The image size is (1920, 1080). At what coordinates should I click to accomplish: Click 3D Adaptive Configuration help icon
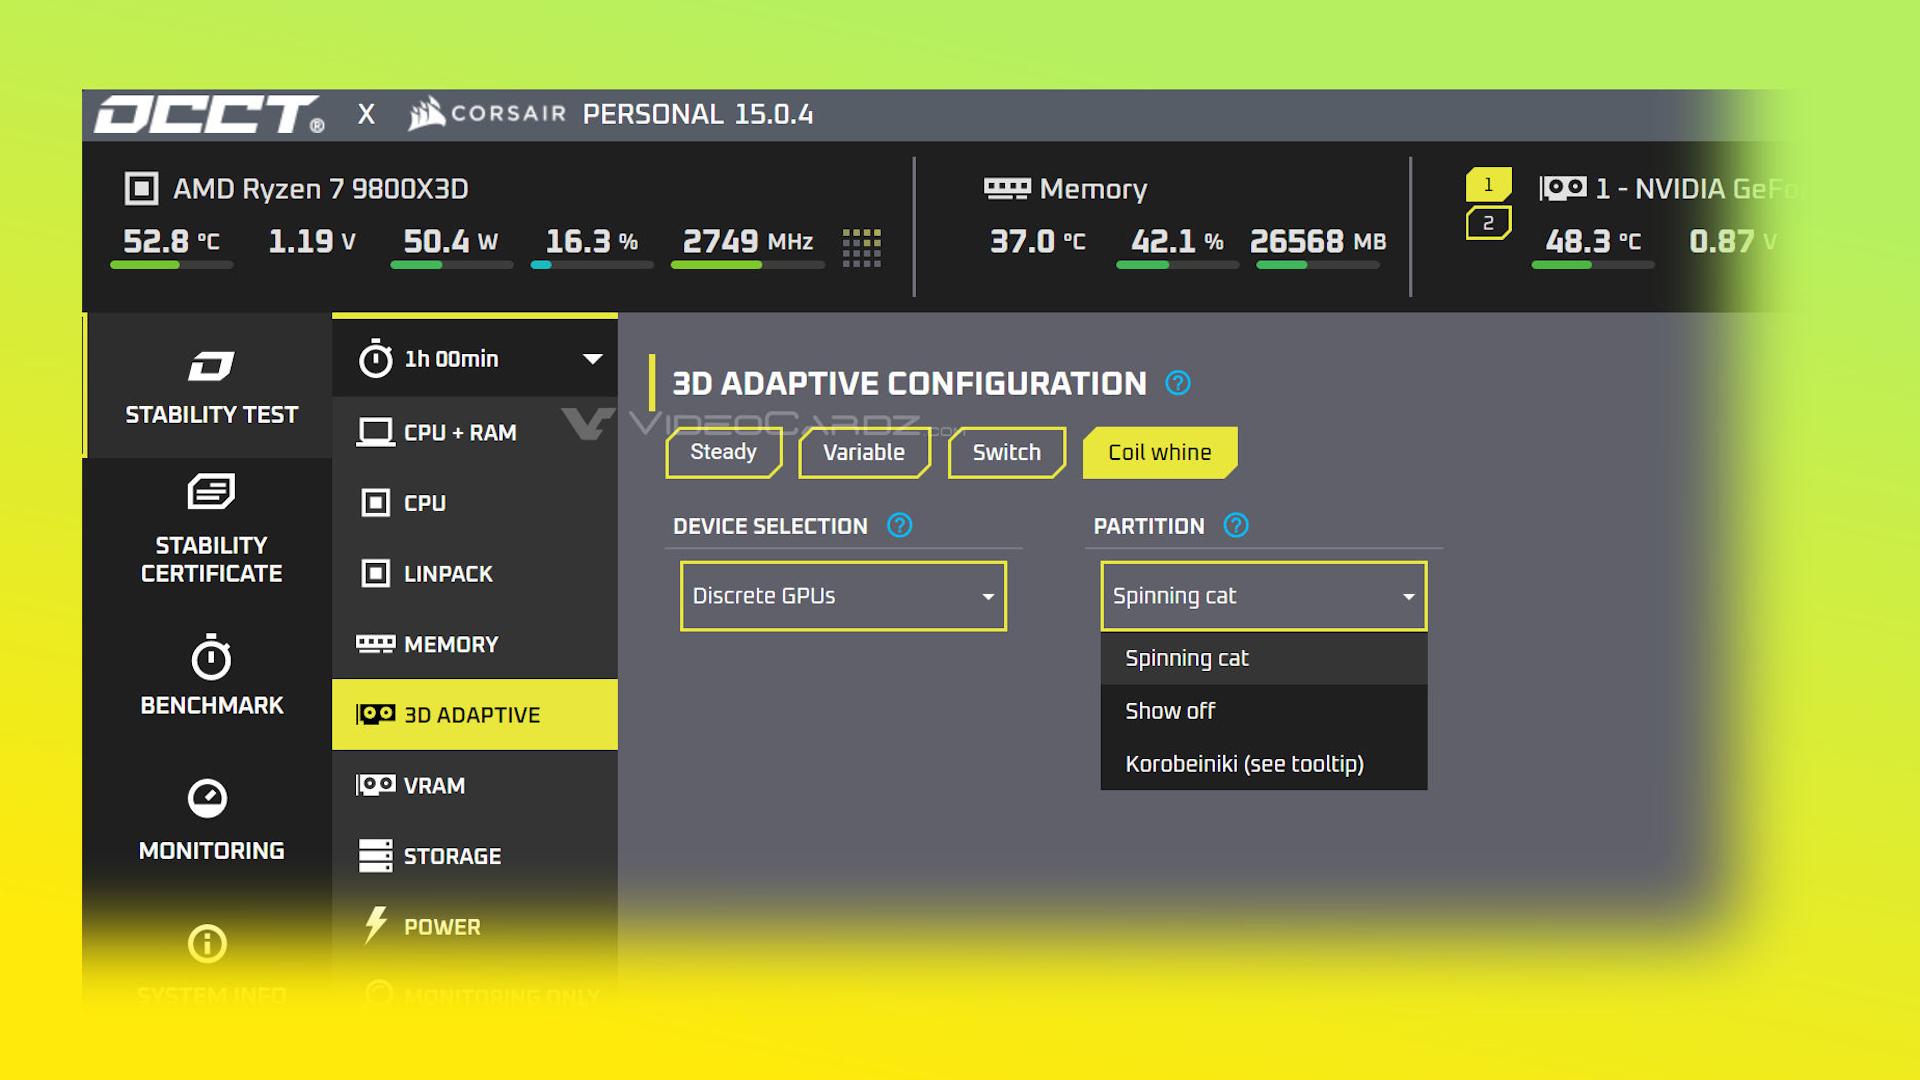pos(1178,383)
